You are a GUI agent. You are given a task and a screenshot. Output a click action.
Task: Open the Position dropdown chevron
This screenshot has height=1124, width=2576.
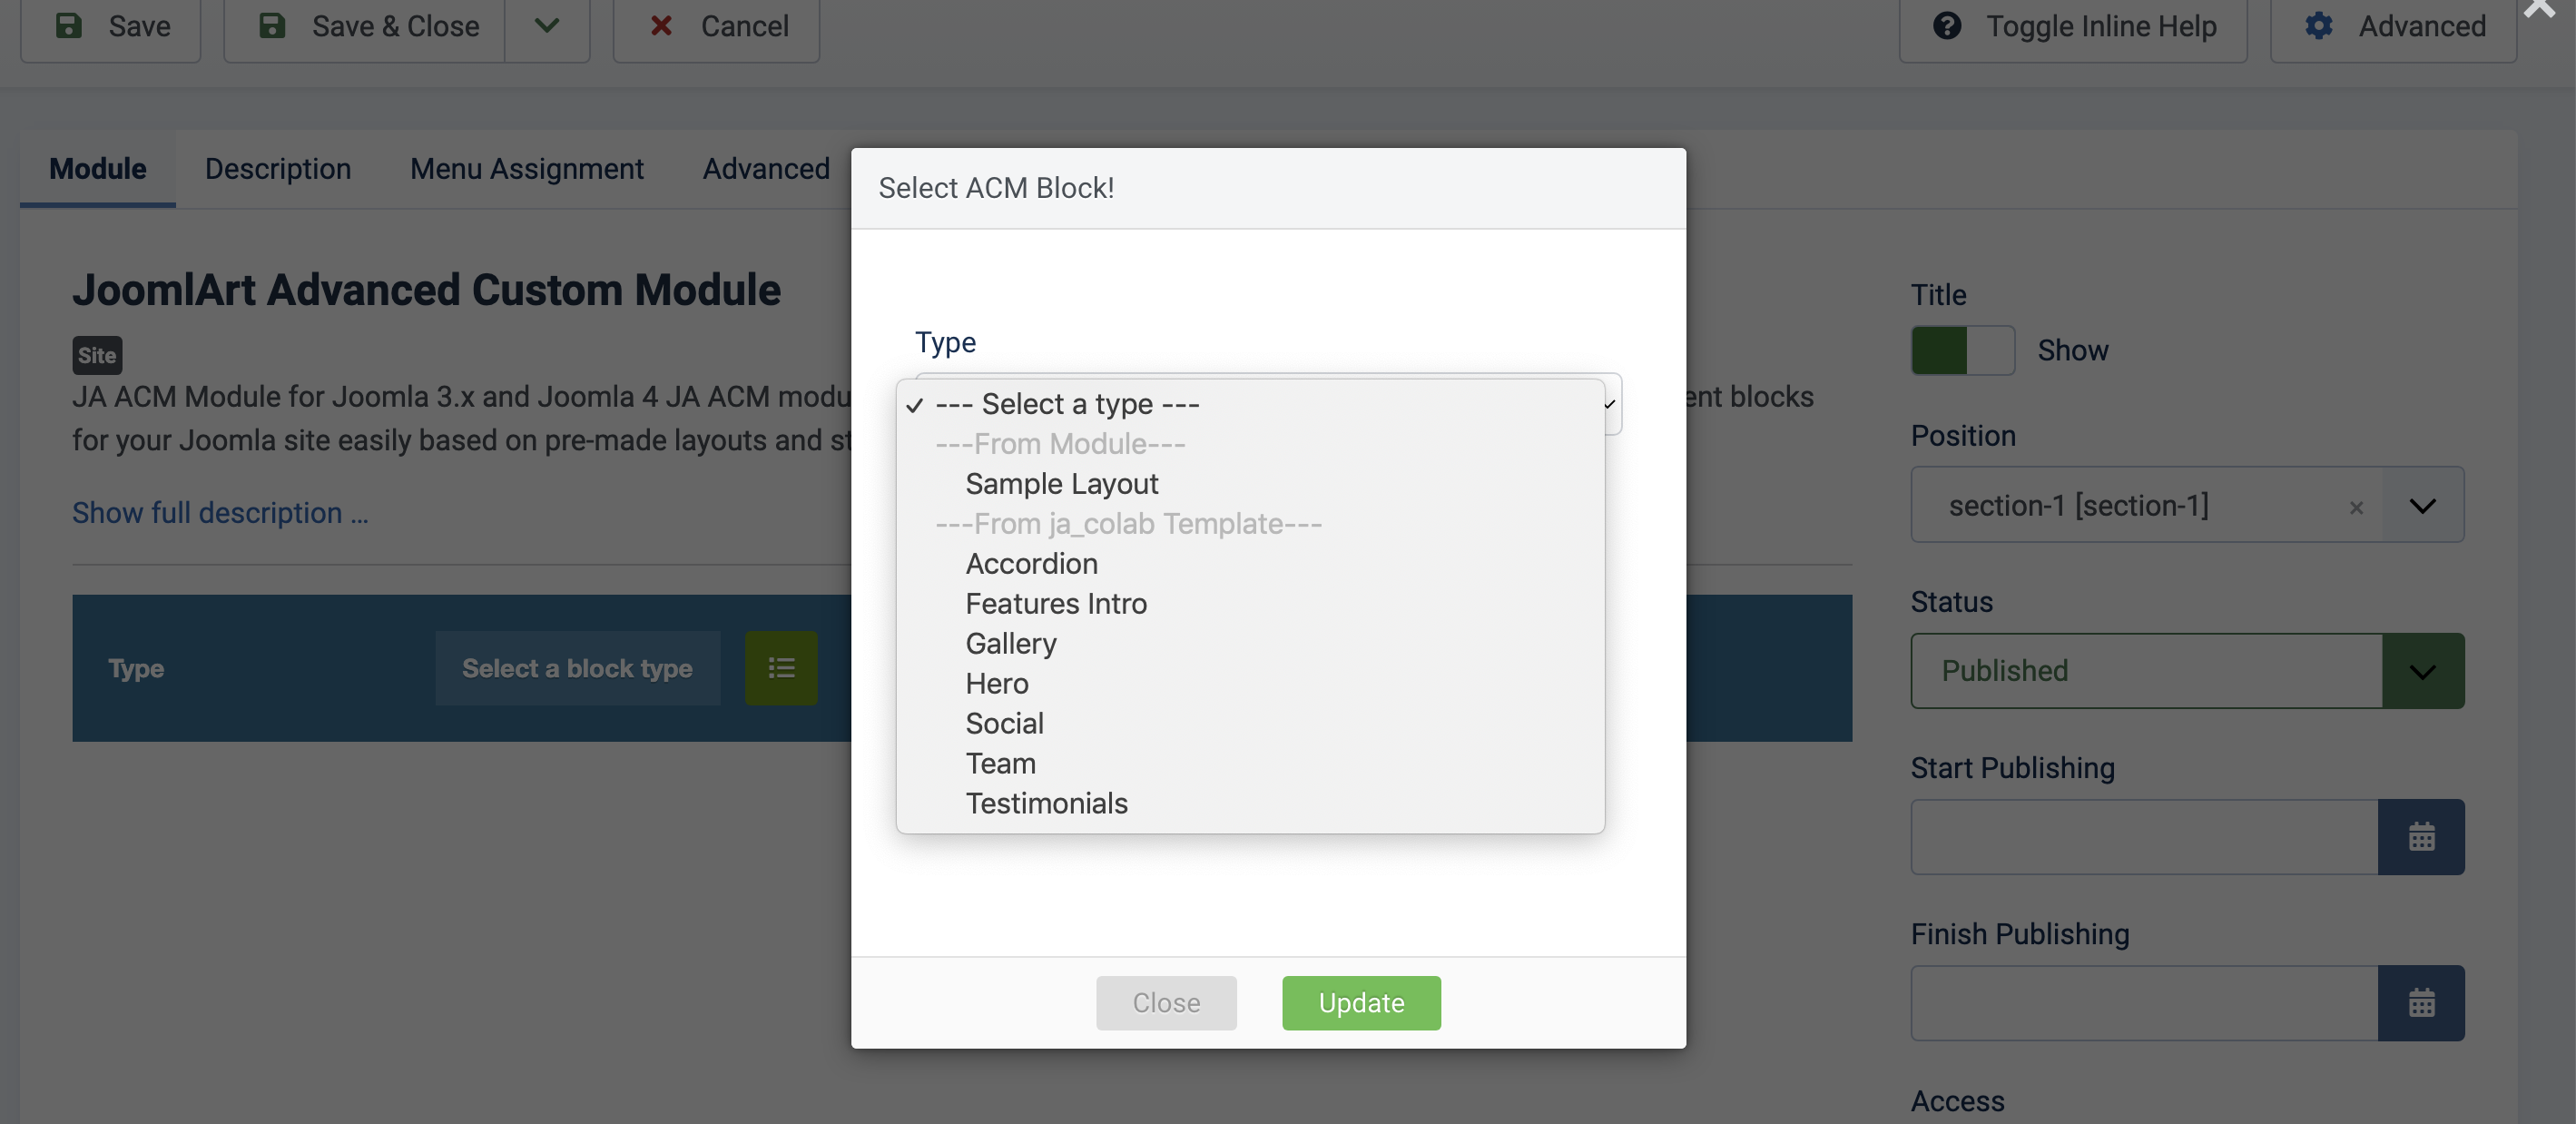(2422, 505)
